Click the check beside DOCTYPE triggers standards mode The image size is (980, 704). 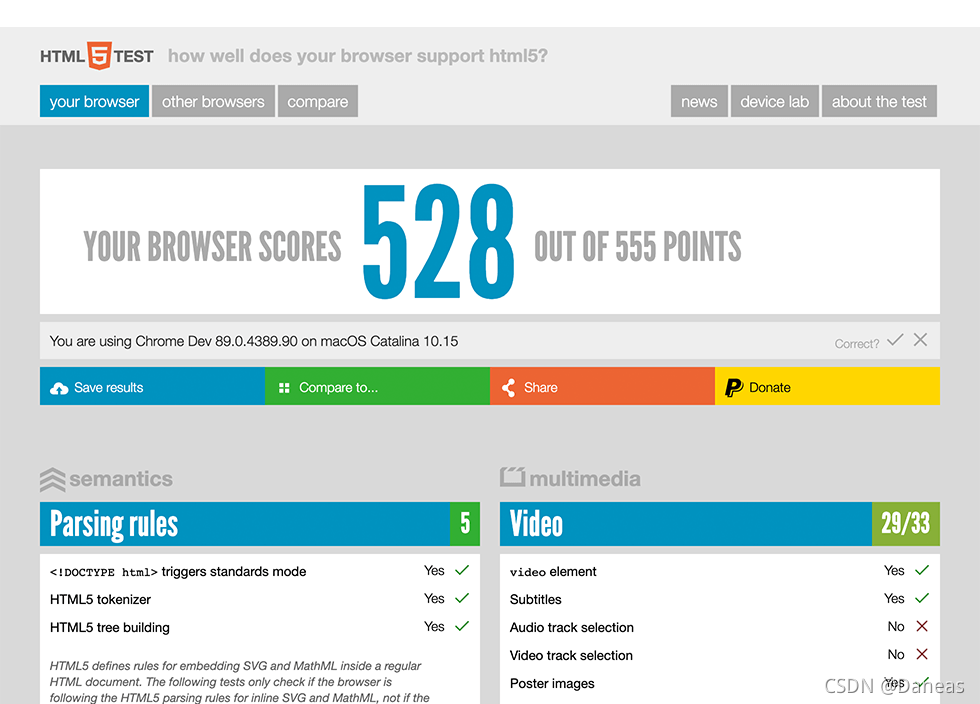pos(462,570)
